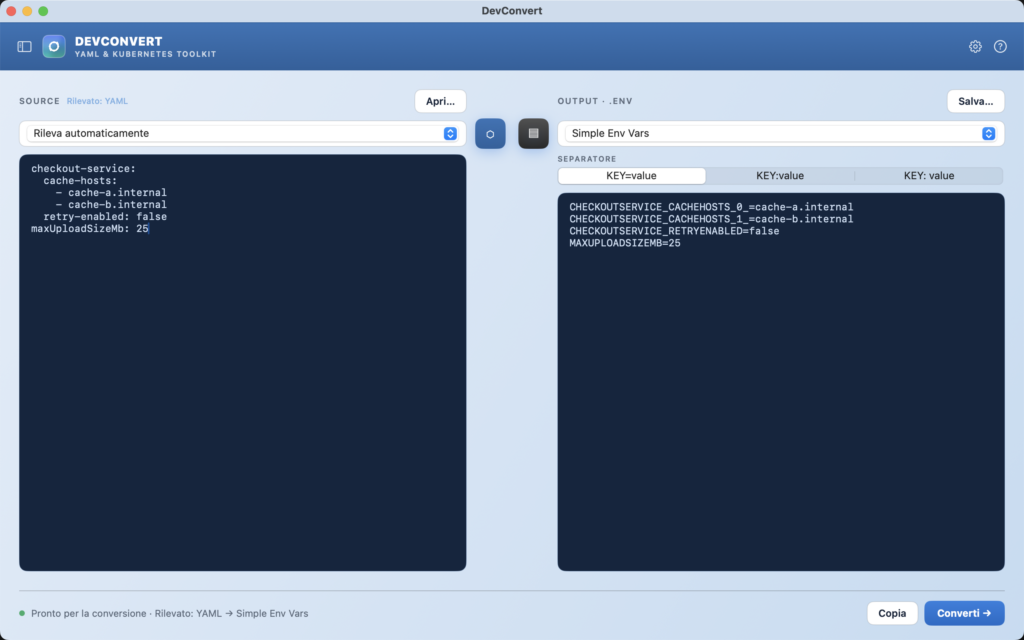Open help question mark icon
This screenshot has height=640, width=1024.
pyautogui.click(x=1000, y=46)
